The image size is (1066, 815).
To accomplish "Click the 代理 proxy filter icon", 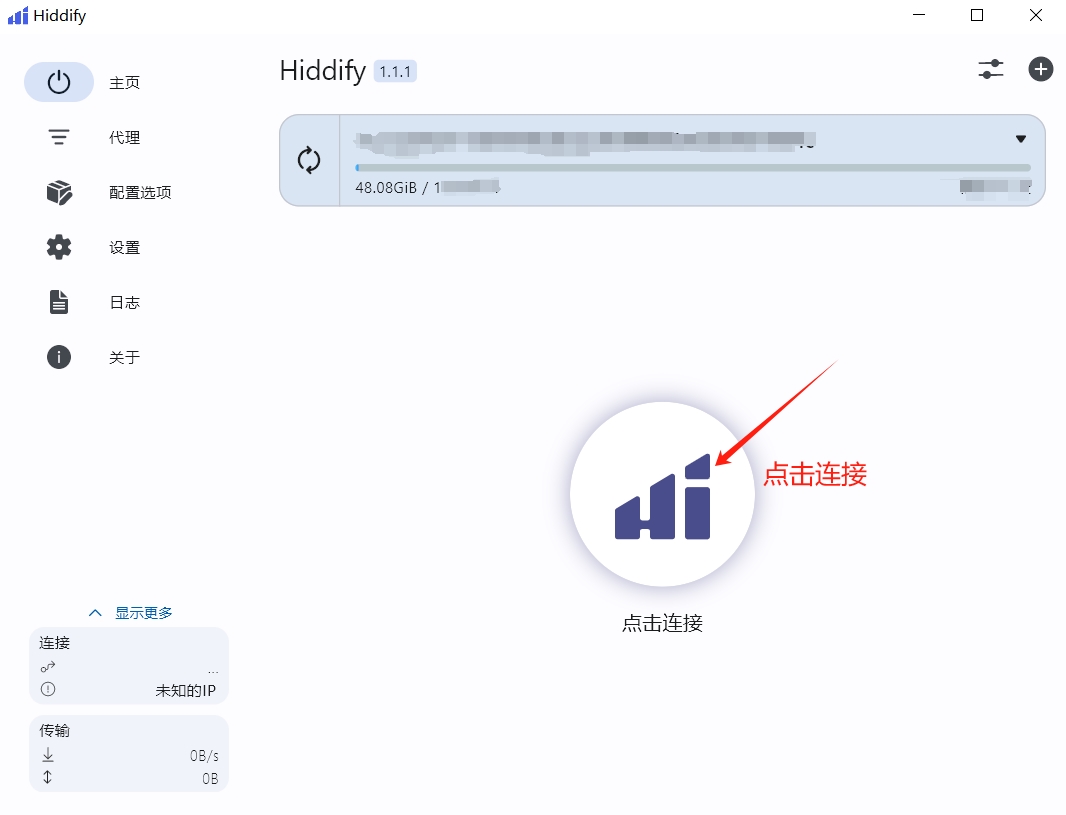I will point(58,137).
